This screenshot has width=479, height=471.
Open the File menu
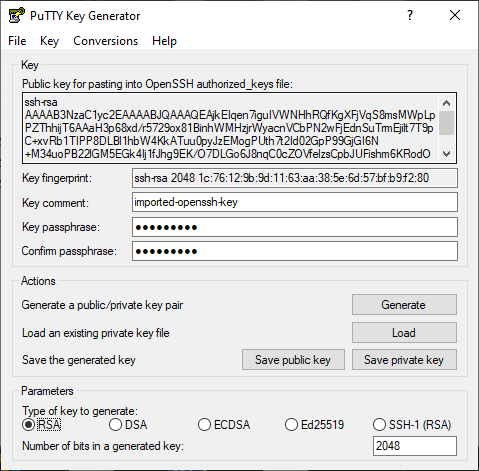[x=17, y=41]
